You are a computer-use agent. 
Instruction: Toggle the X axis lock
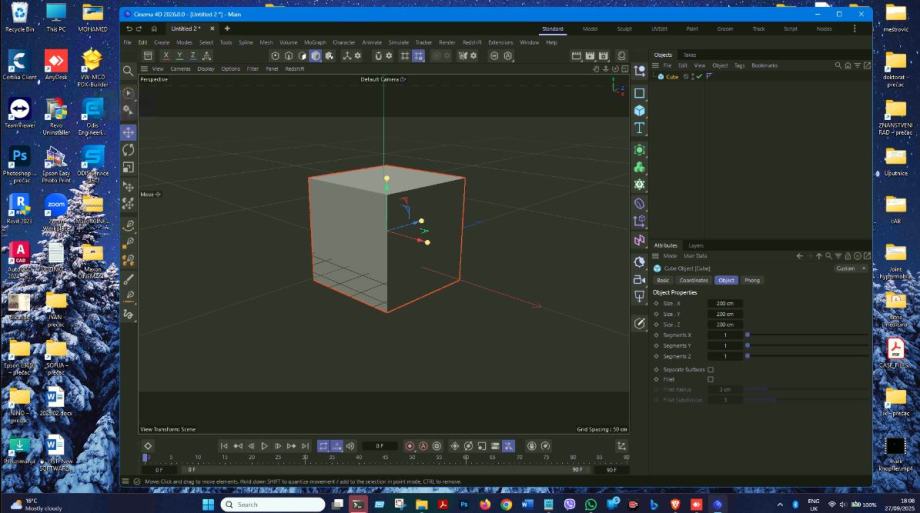[x=166, y=56]
